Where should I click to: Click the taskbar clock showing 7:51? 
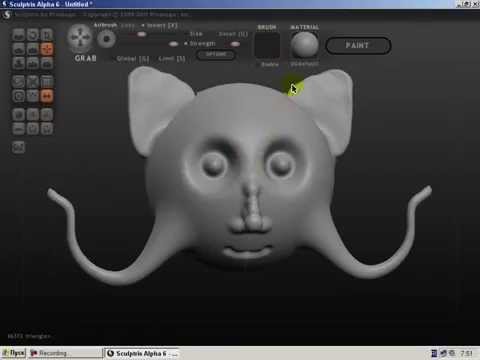[467, 353]
